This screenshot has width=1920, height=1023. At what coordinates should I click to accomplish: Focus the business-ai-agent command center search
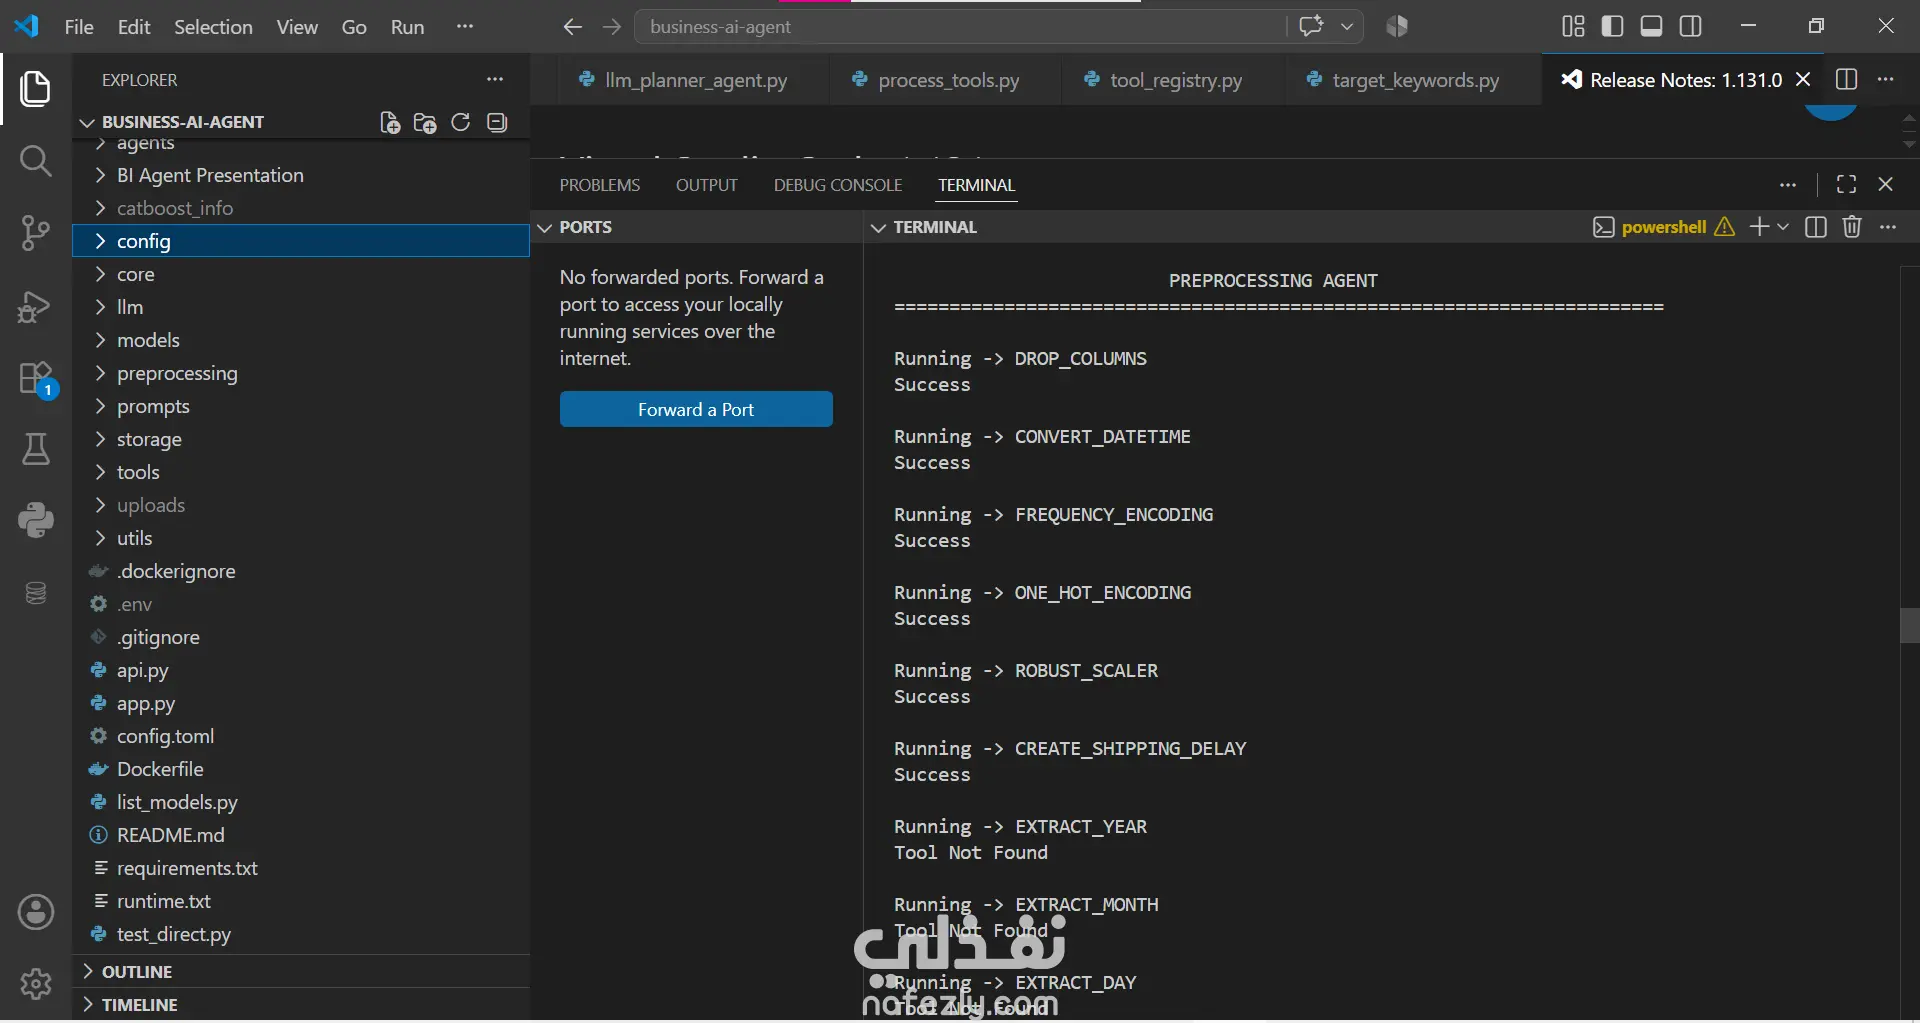960,27
